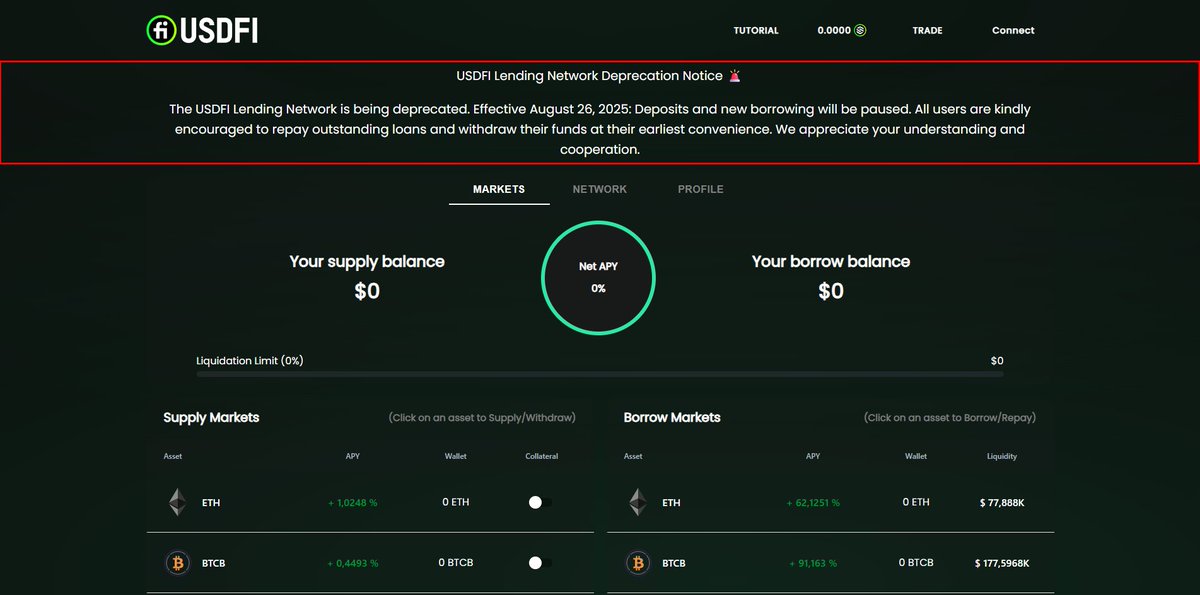Click ETH diamond icon in Borrow Markets
Viewport: 1200px width, 595px height.
click(x=637, y=502)
